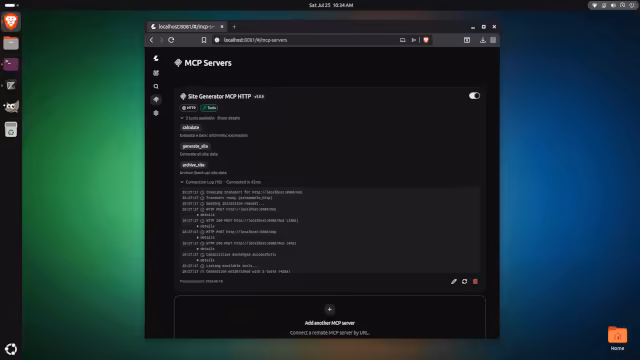This screenshot has height=360, width=640.
Task: Edit the Site Generator server with pencil icon
Action: (453, 282)
